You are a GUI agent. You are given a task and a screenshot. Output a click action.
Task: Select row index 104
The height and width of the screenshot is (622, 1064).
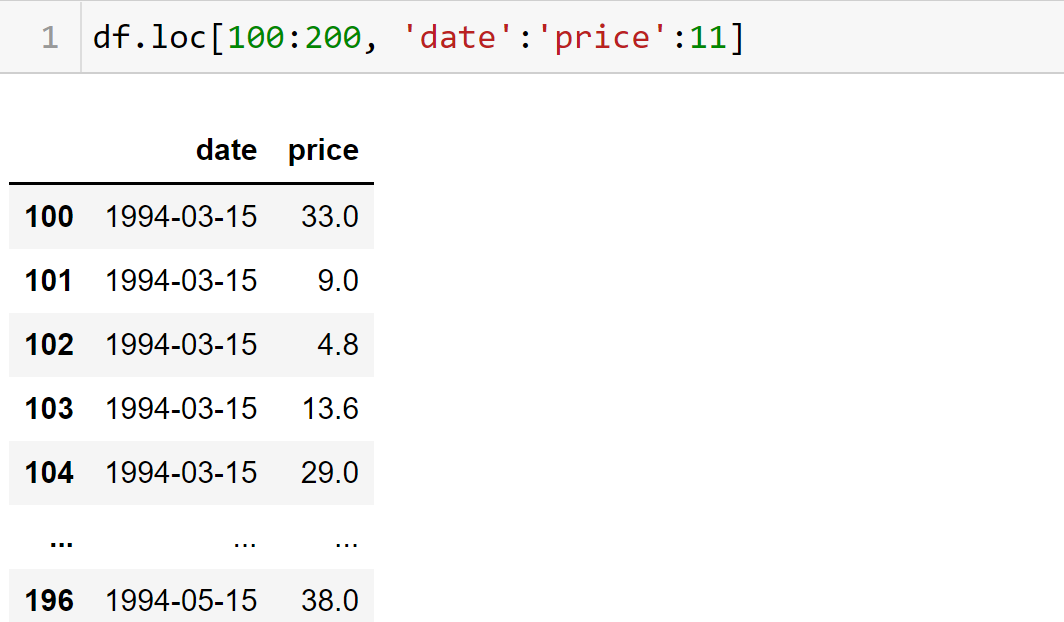pyautogui.click(x=49, y=472)
